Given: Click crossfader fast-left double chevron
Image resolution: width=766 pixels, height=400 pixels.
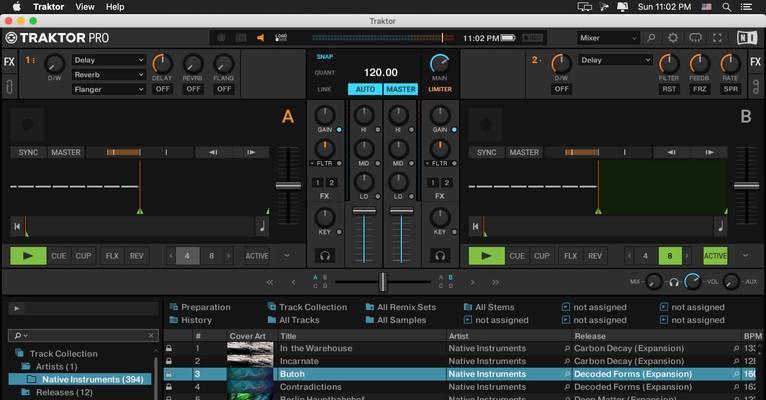Looking at the screenshot, I should tap(270, 282).
